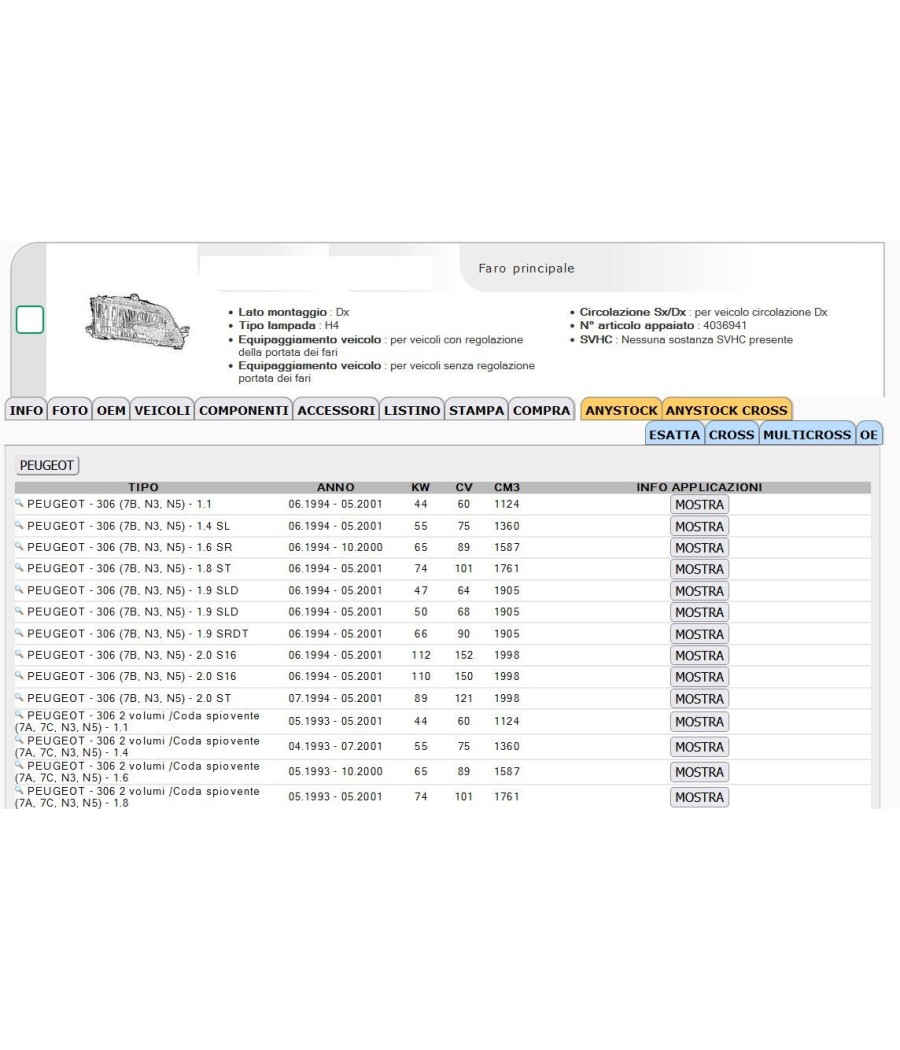Open the MULTICROSS tab
Viewport: 900px width, 1050px height.
807,434
